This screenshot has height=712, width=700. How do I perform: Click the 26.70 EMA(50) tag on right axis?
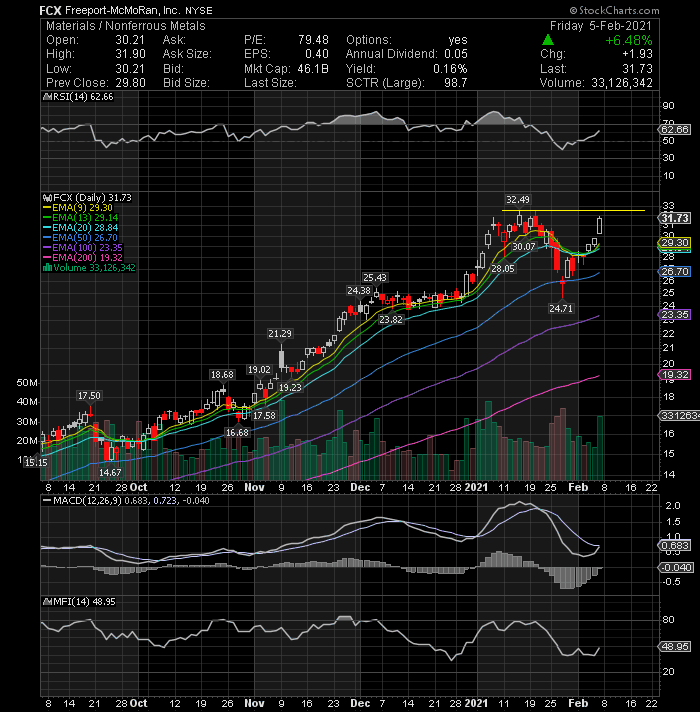click(x=674, y=272)
